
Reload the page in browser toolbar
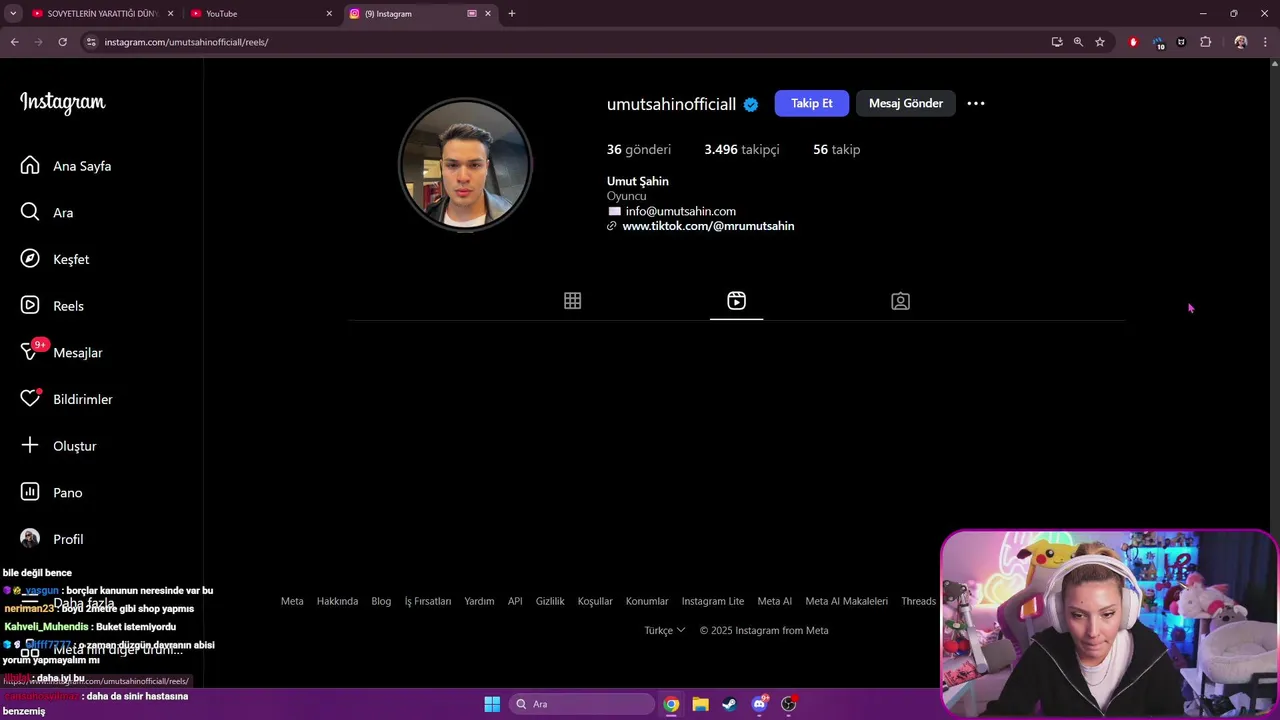point(62,42)
